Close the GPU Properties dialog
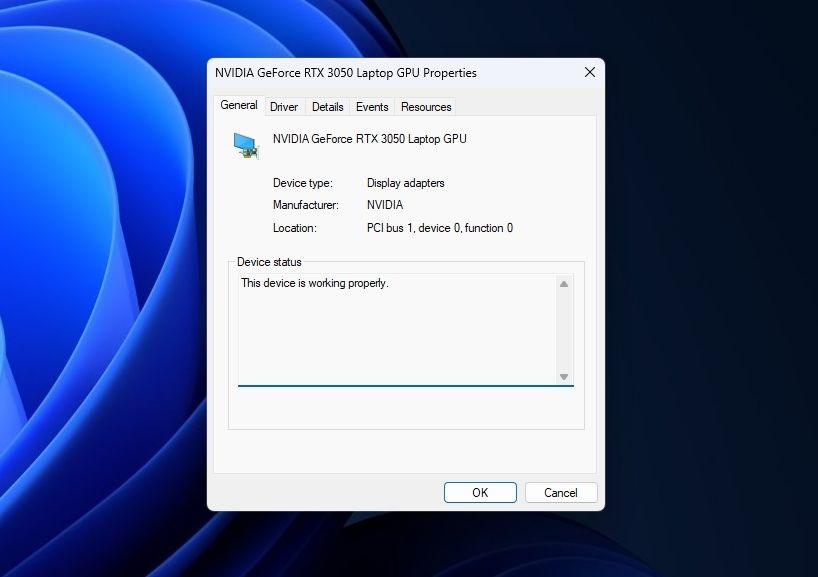 (x=590, y=73)
